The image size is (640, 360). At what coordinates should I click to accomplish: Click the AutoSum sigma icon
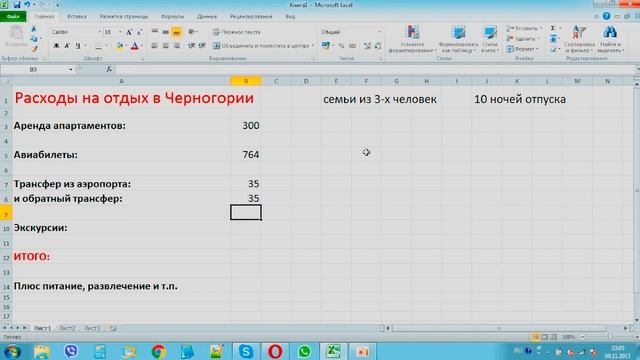(553, 28)
